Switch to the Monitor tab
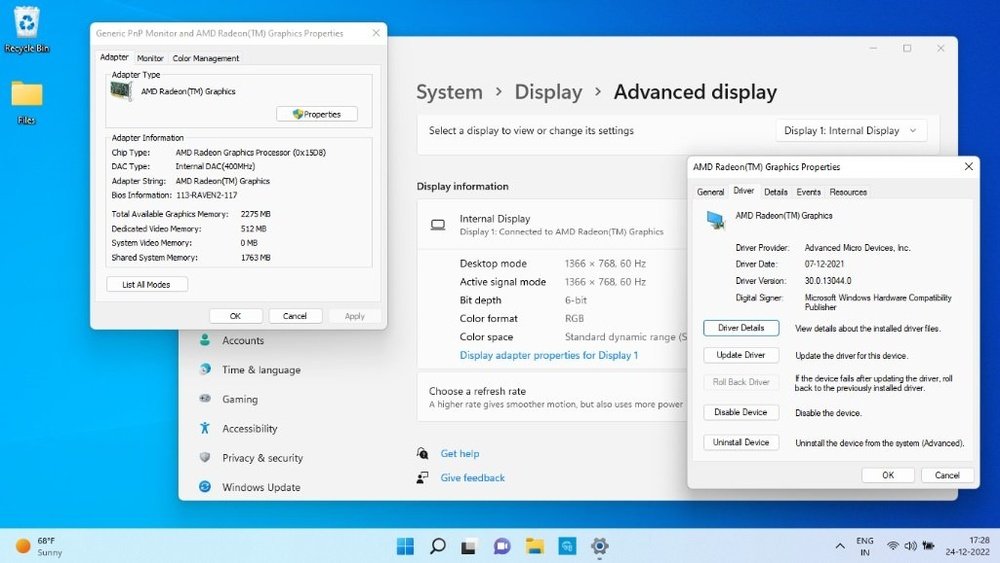This screenshot has width=1000, height=563. coord(150,58)
